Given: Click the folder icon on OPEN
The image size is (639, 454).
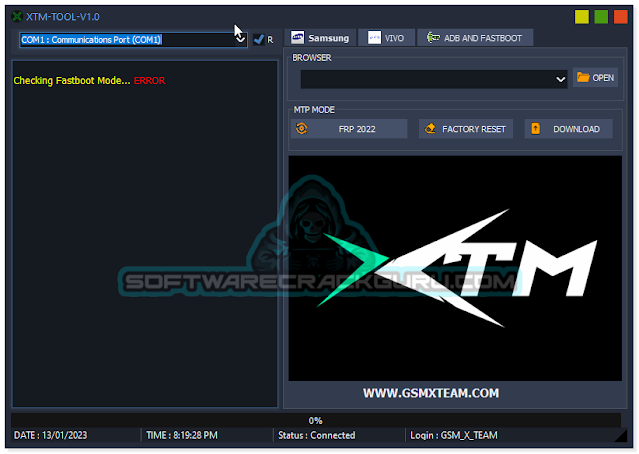Looking at the screenshot, I should tap(583, 77).
